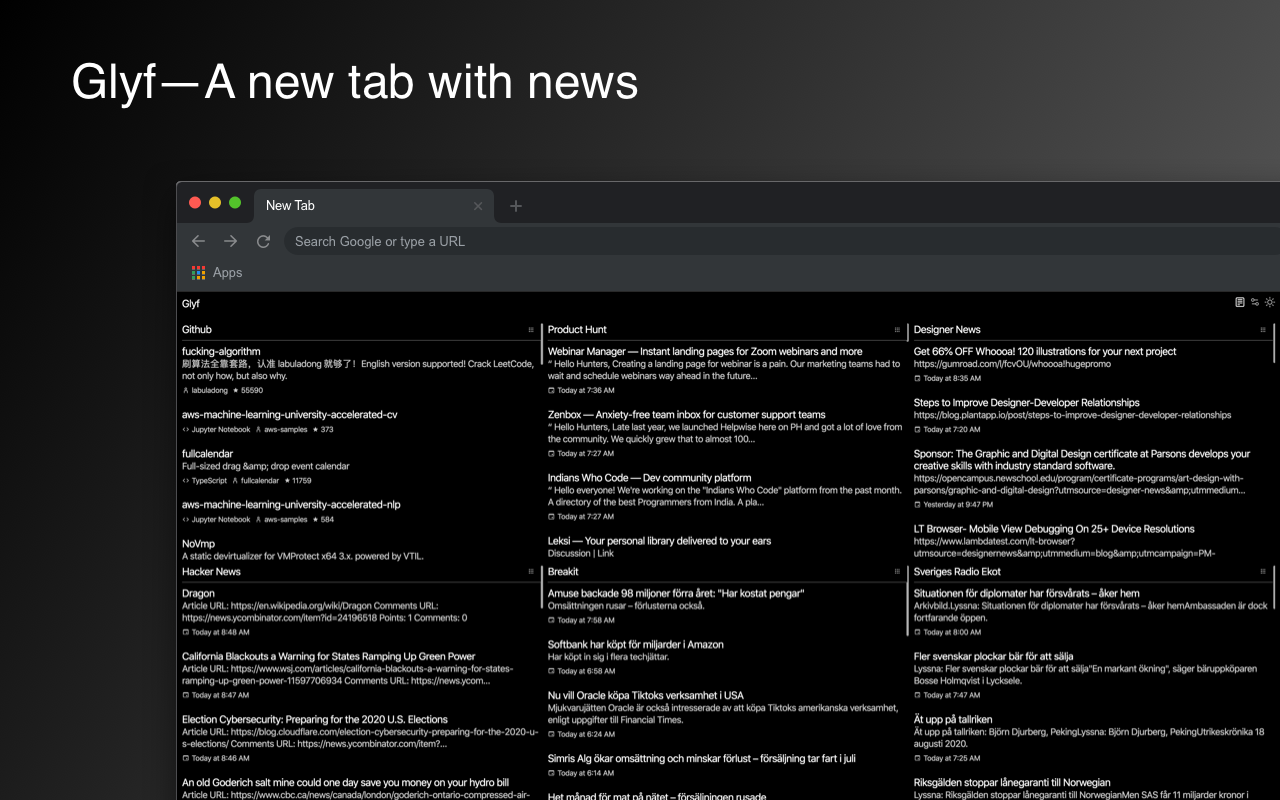Open Simris Alg ökar omsättning article

[x=702, y=758]
